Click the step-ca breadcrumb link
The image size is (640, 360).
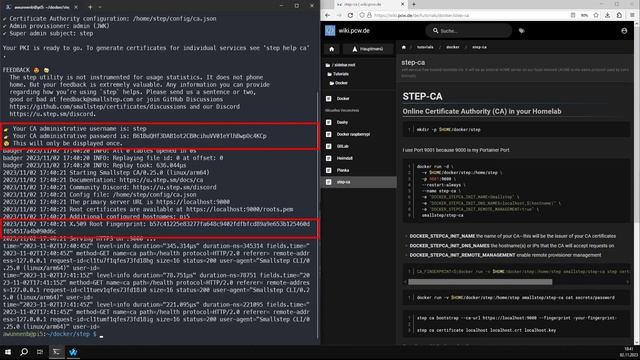pyautogui.click(x=479, y=47)
